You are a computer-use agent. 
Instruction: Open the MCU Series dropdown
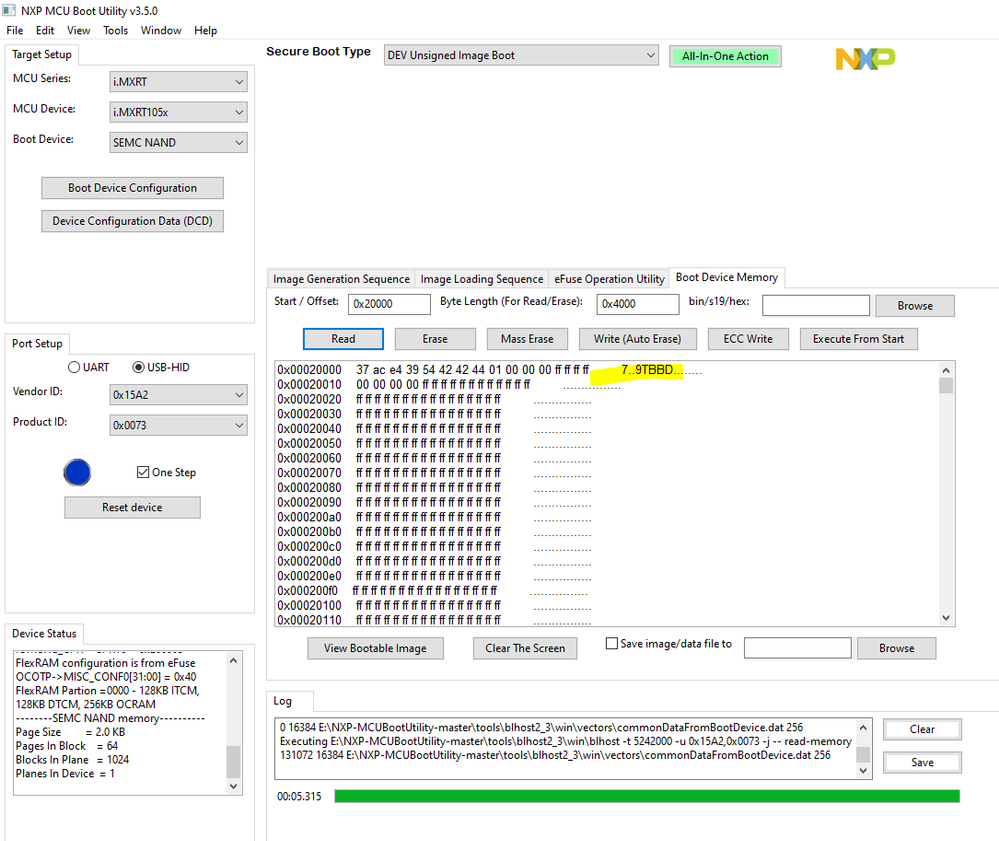tap(178, 82)
